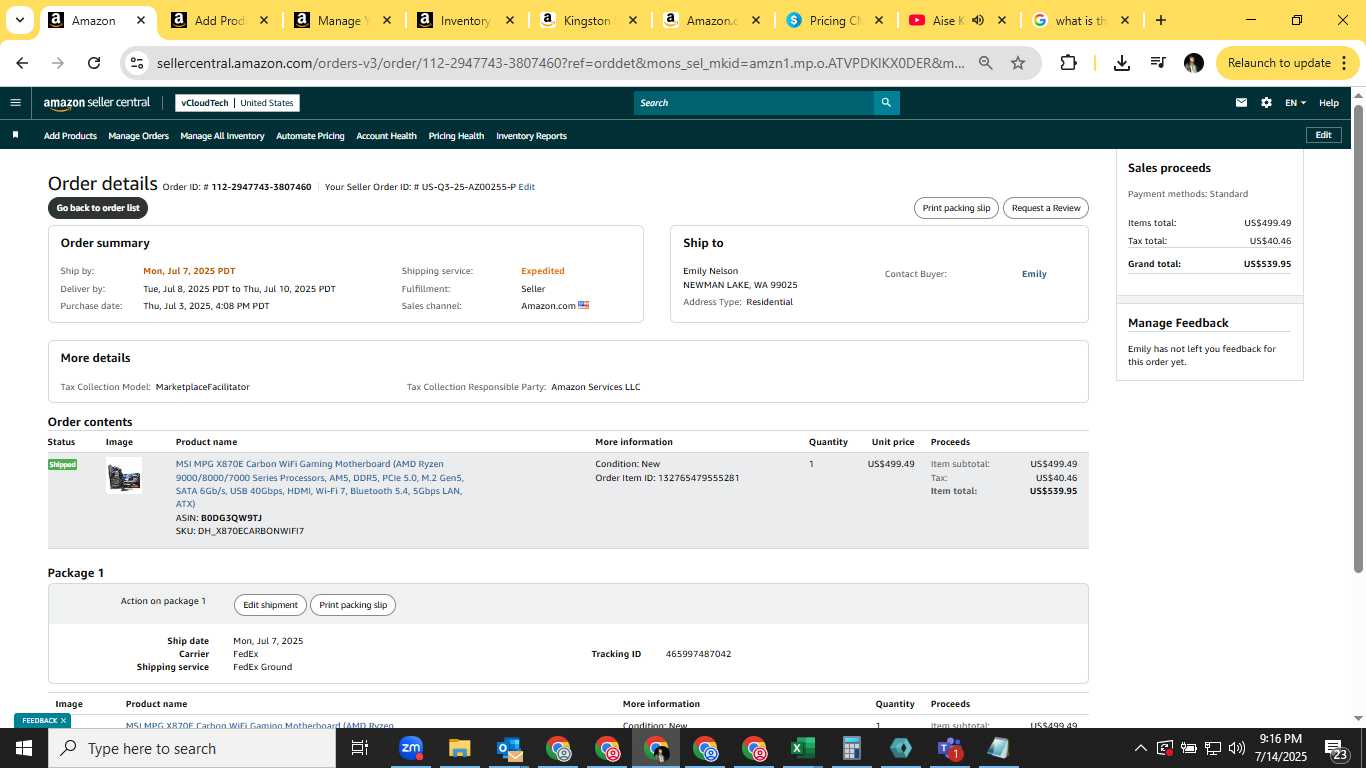
Task: Open Microsoft Teams from the taskbar
Action: coord(949,748)
